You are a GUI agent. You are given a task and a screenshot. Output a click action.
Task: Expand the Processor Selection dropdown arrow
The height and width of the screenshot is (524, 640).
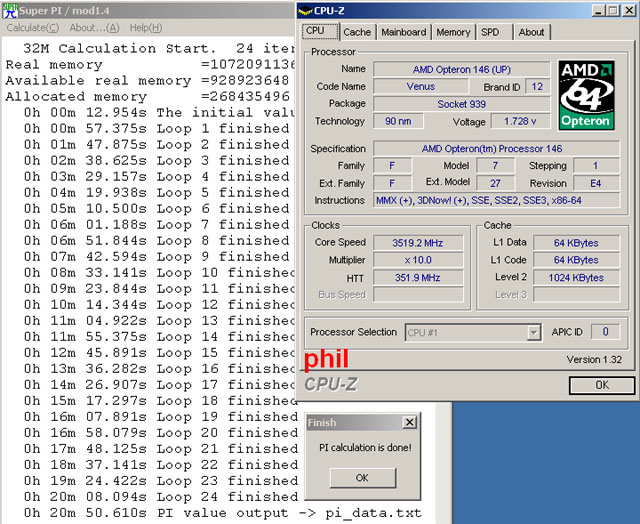[533, 333]
